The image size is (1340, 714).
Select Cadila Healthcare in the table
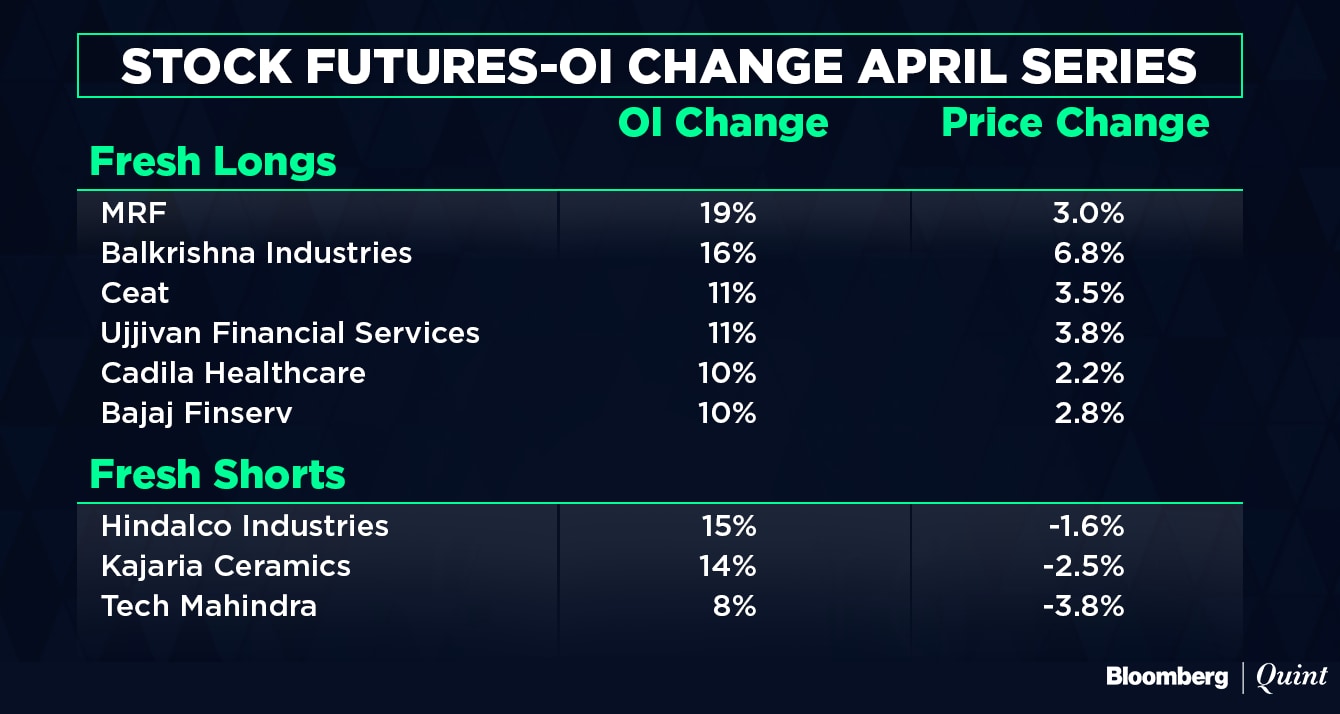click(233, 373)
